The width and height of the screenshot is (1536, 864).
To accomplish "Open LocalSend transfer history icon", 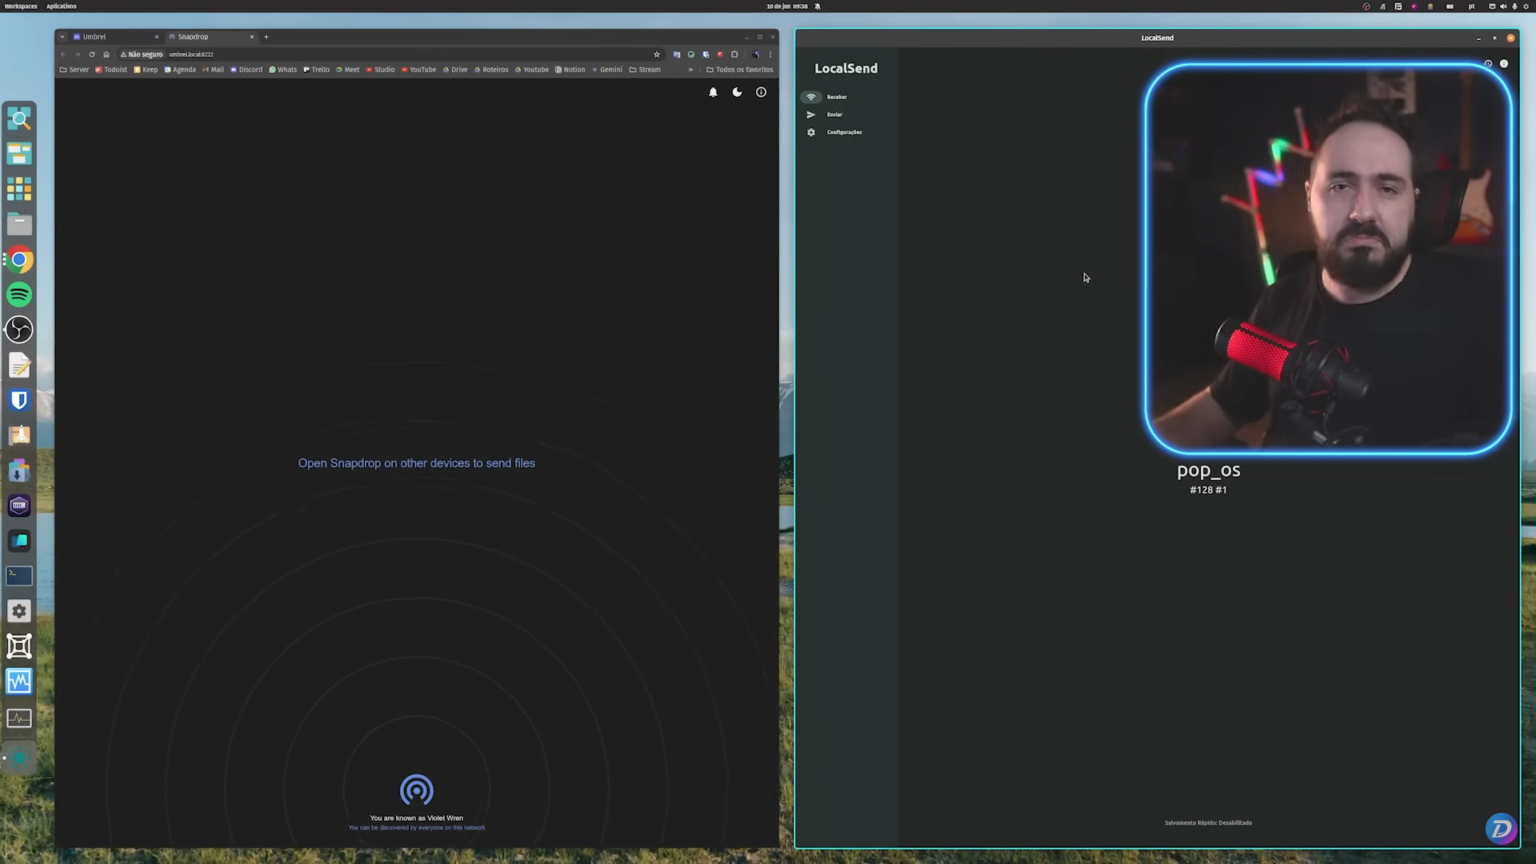I will tap(1488, 64).
